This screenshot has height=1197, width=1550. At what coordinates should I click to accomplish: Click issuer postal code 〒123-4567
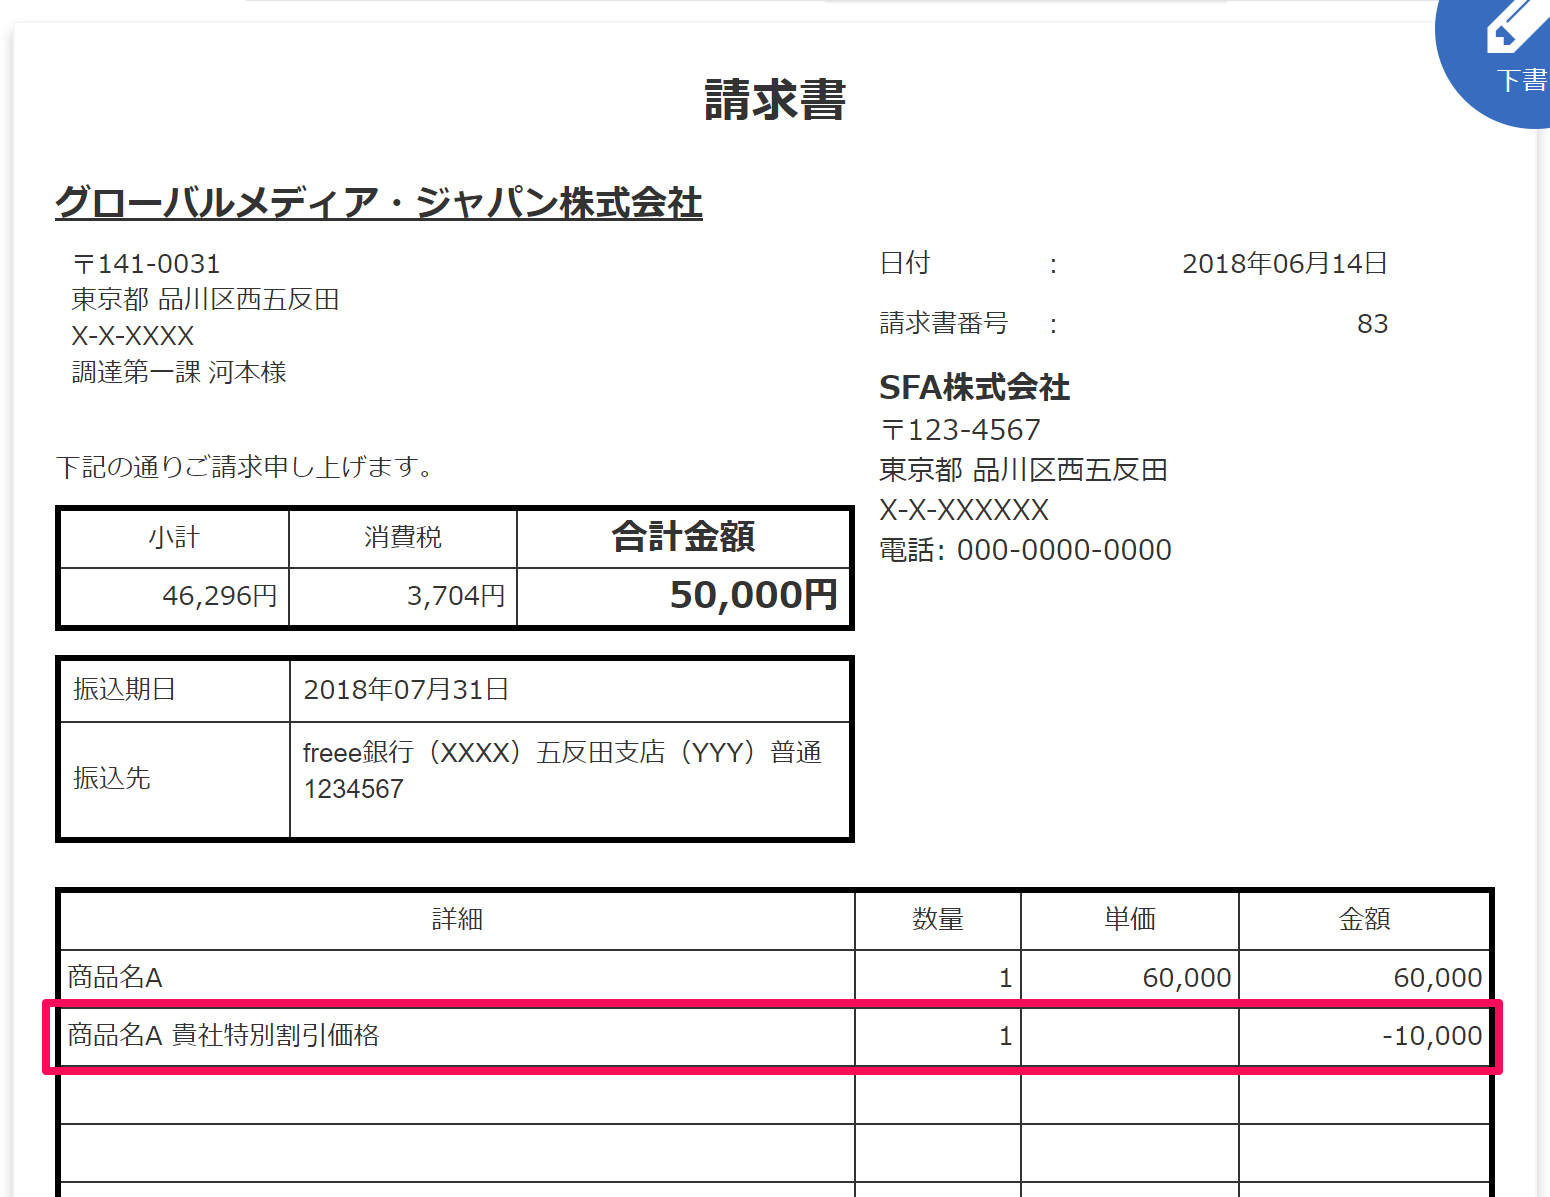(960, 430)
